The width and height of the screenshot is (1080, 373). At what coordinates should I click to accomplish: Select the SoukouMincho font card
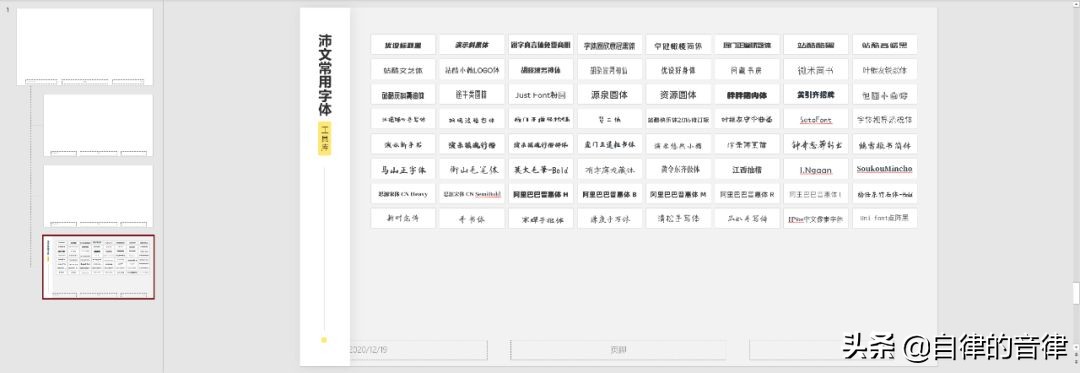point(885,169)
